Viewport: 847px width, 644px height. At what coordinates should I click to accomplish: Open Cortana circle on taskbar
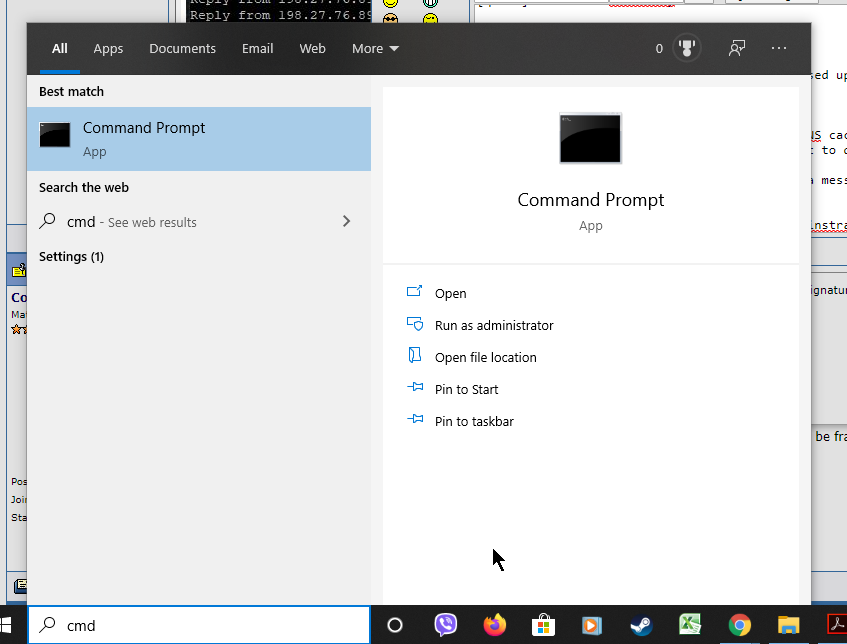[x=395, y=625]
